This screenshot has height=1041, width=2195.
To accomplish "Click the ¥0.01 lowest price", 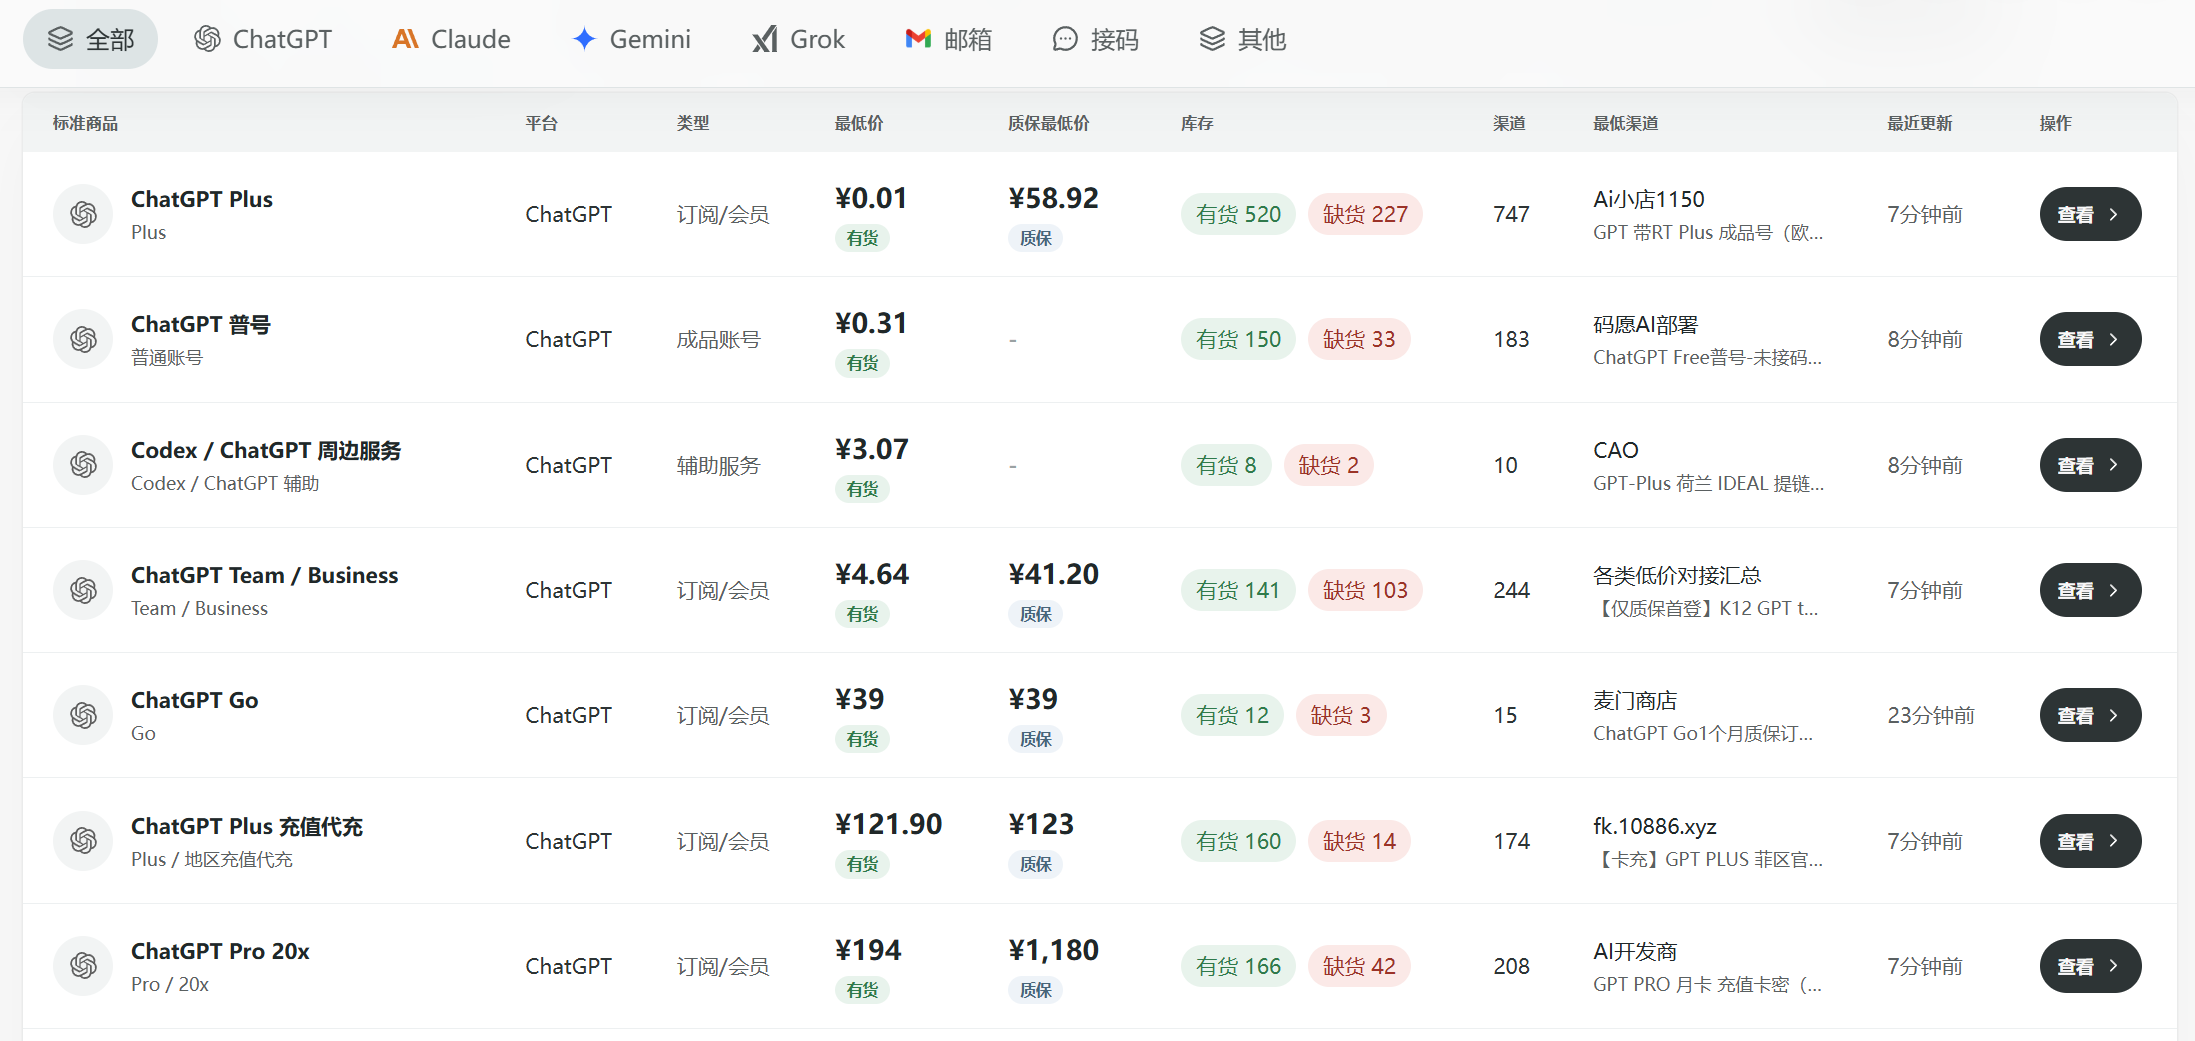I will pyautogui.click(x=871, y=198).
